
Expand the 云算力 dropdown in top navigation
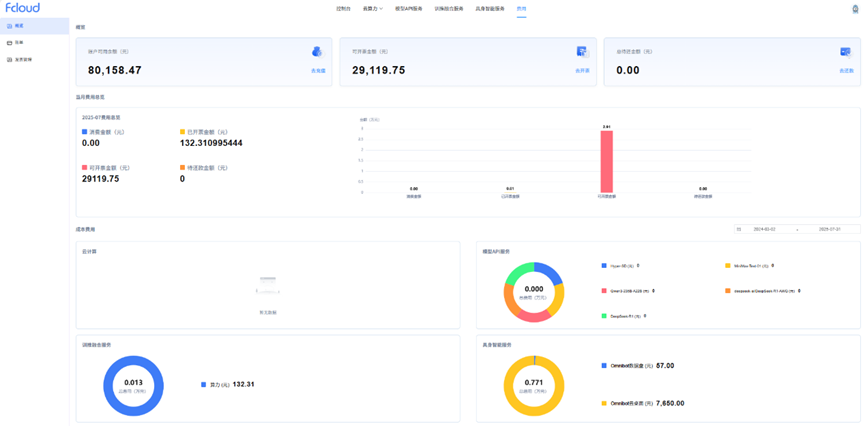(x=372, y=8)
